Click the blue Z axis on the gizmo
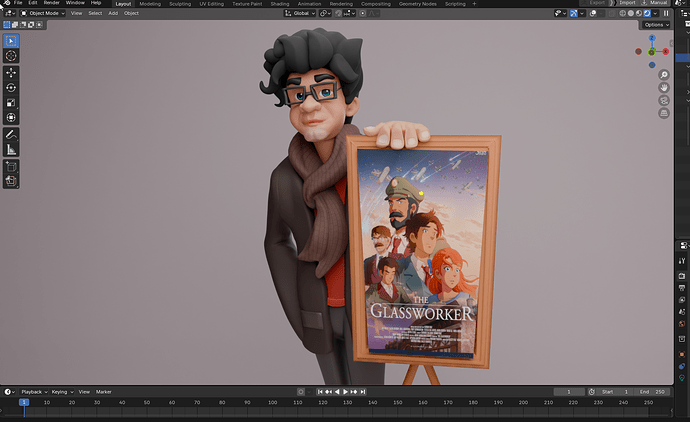The height and width of the screenshot is (422, 690). tap(652, 38)
